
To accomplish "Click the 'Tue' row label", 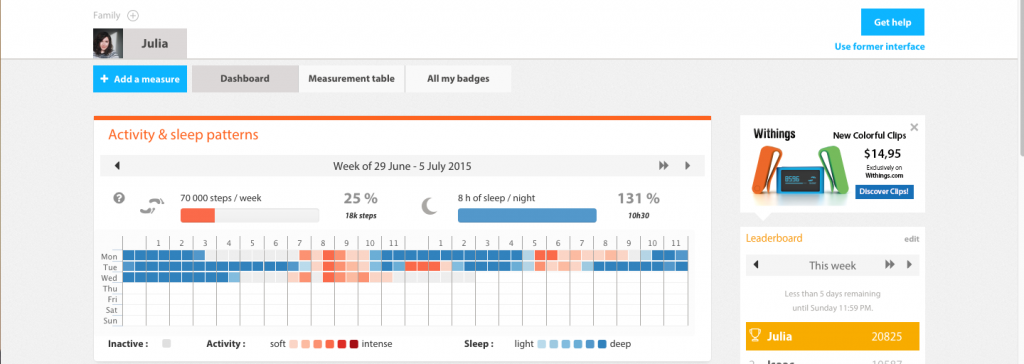I will pyautogui.click(x=110, y=267).
